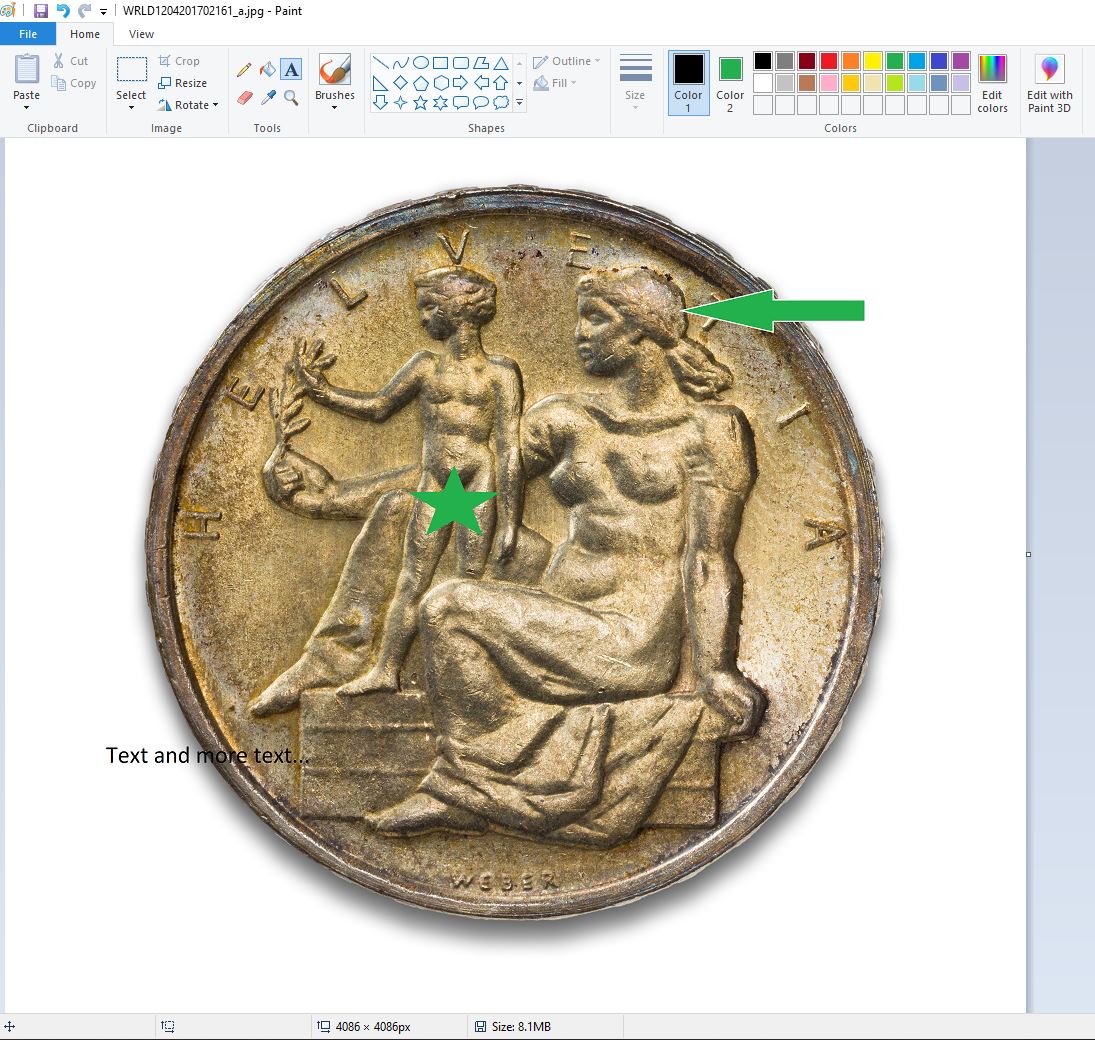Select the Eraser tool

[x=244, y=98]
